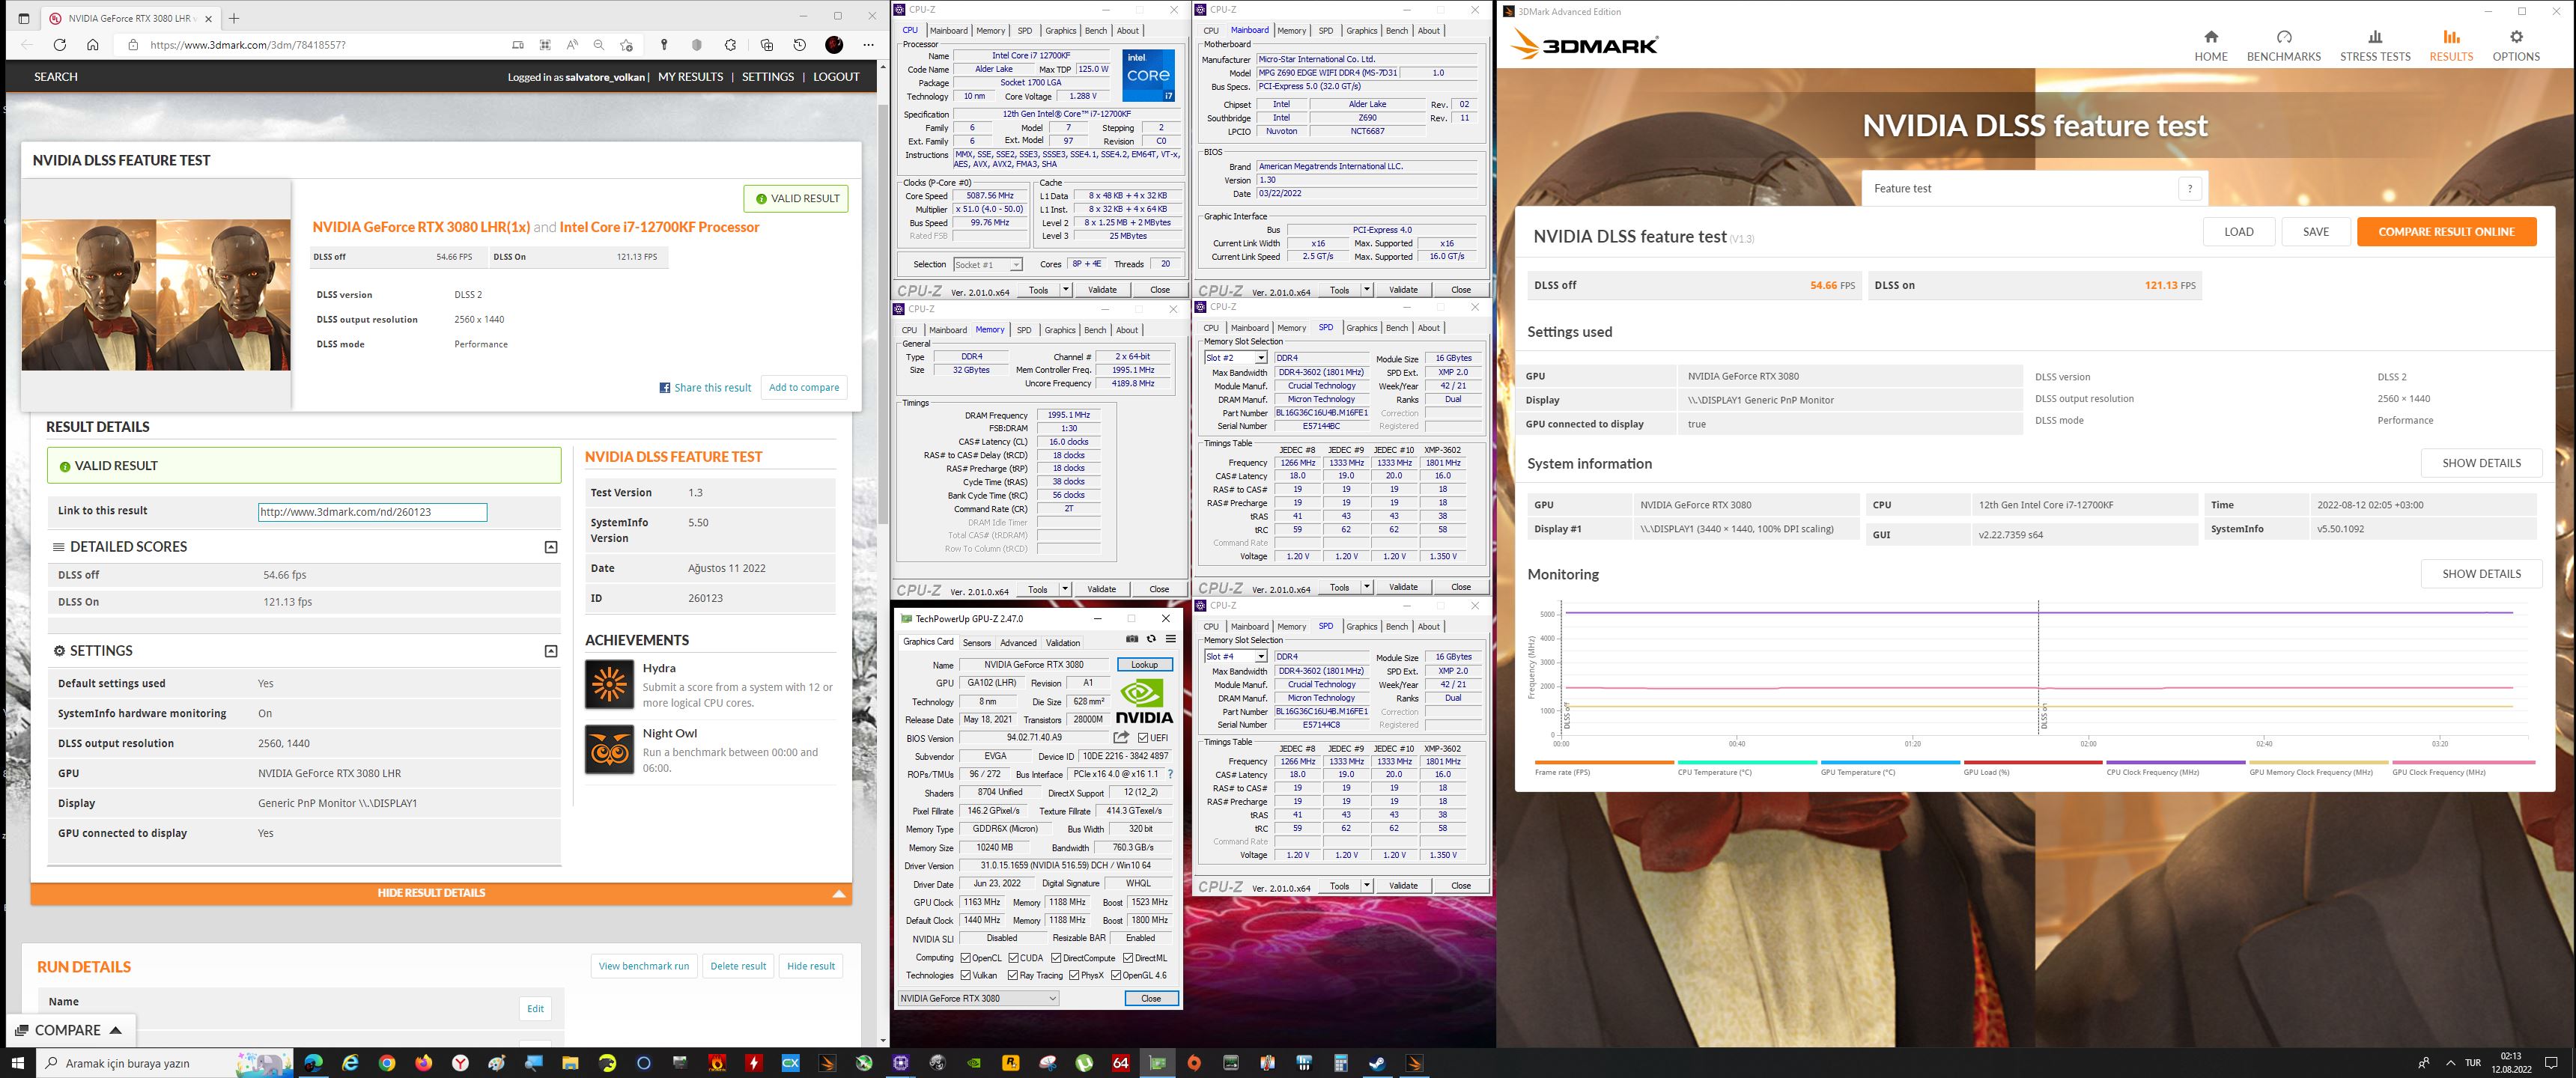Screen dimensions: 2576x1078
Task: Open Firefox from the taskbar
Action: [x=424, y=1063]
